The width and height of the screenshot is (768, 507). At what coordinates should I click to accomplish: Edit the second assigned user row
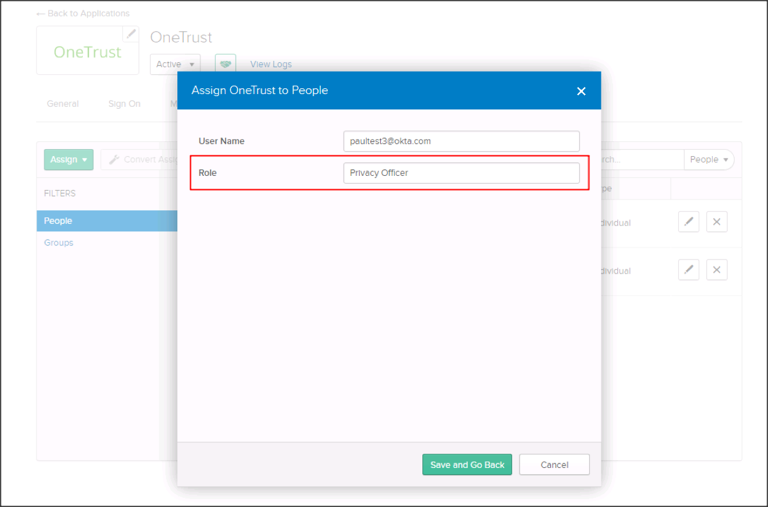point(688,270)
